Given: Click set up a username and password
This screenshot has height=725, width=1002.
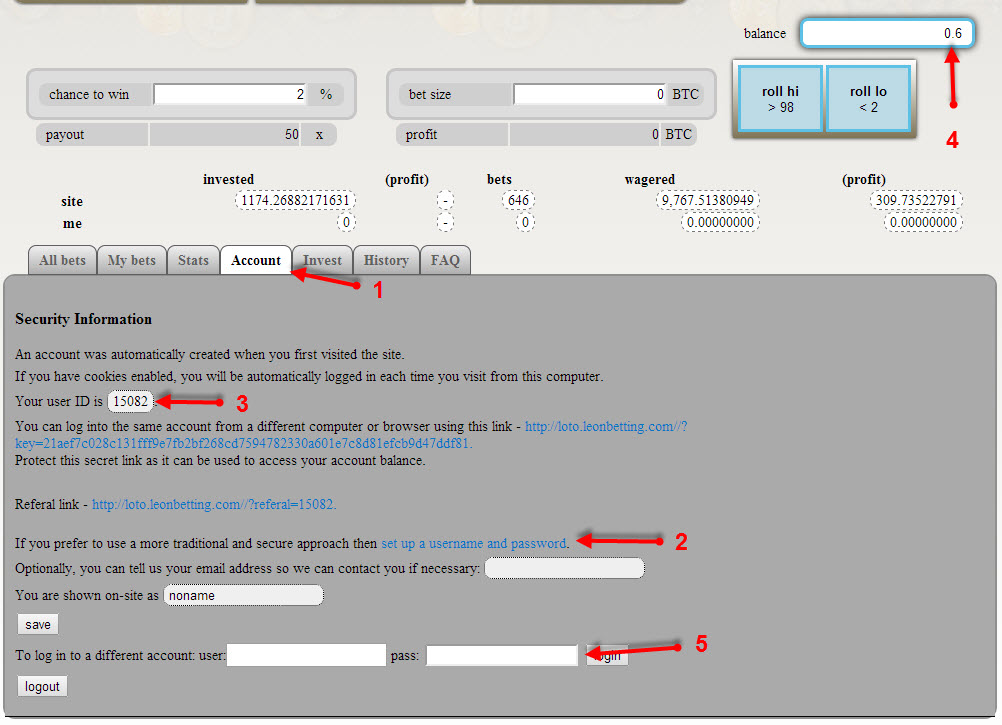Looking at the screenshot, I should (473, 544).
